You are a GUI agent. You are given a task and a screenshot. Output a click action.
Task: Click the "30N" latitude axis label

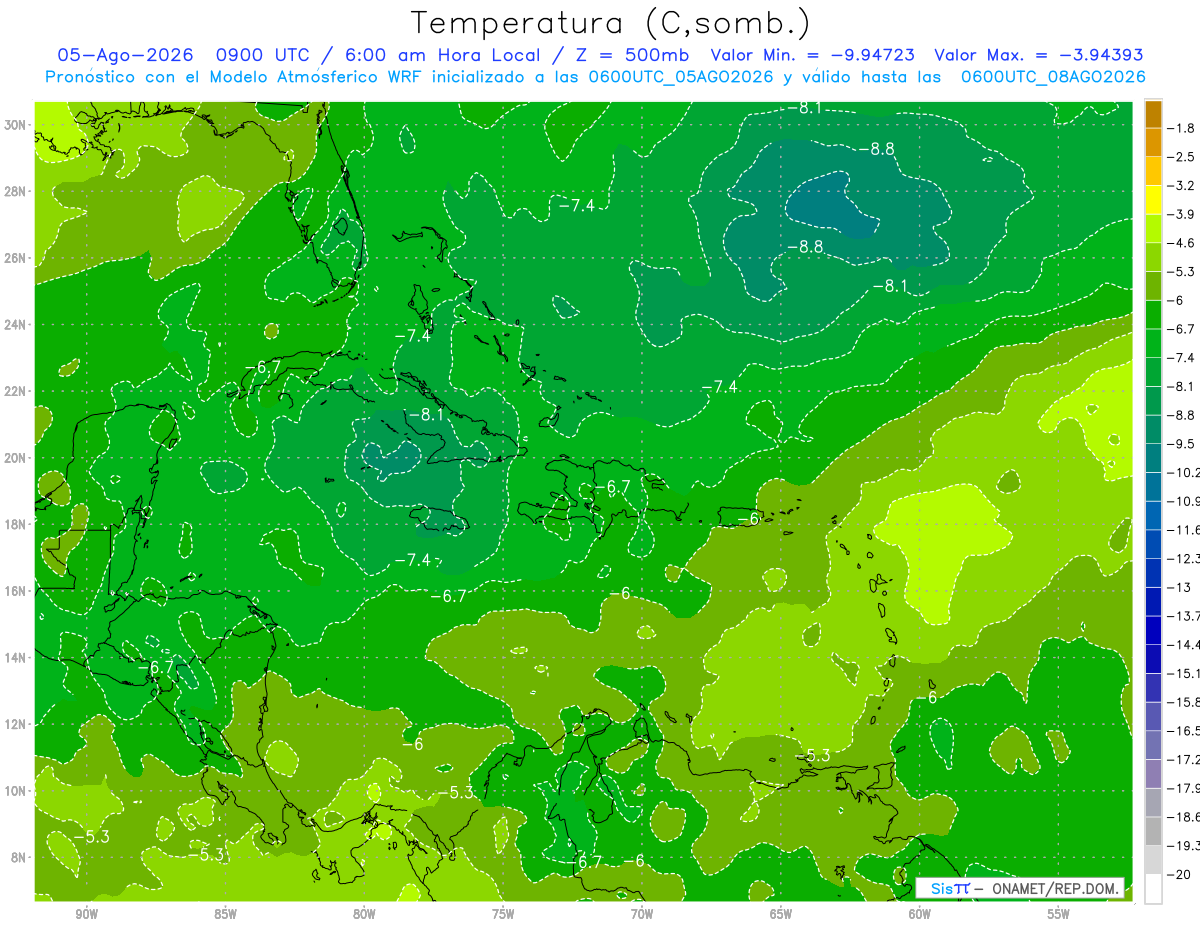click(17, 125)
